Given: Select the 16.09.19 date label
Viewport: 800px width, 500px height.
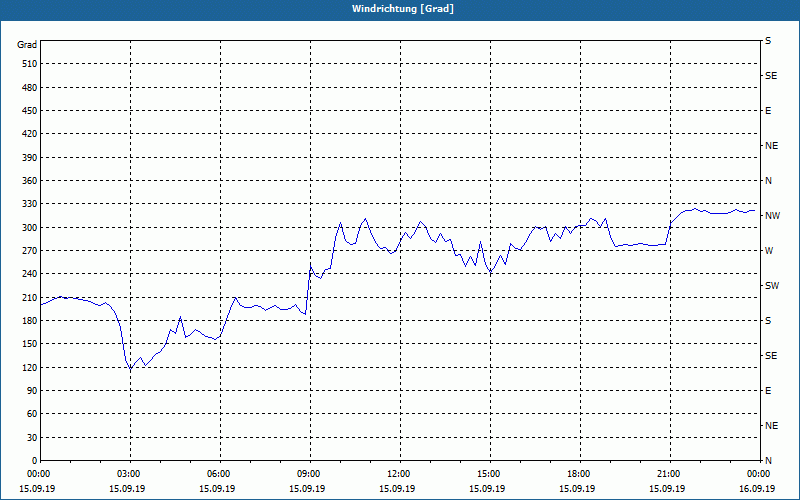Looking at the screenshot, I should click(757, 489).
